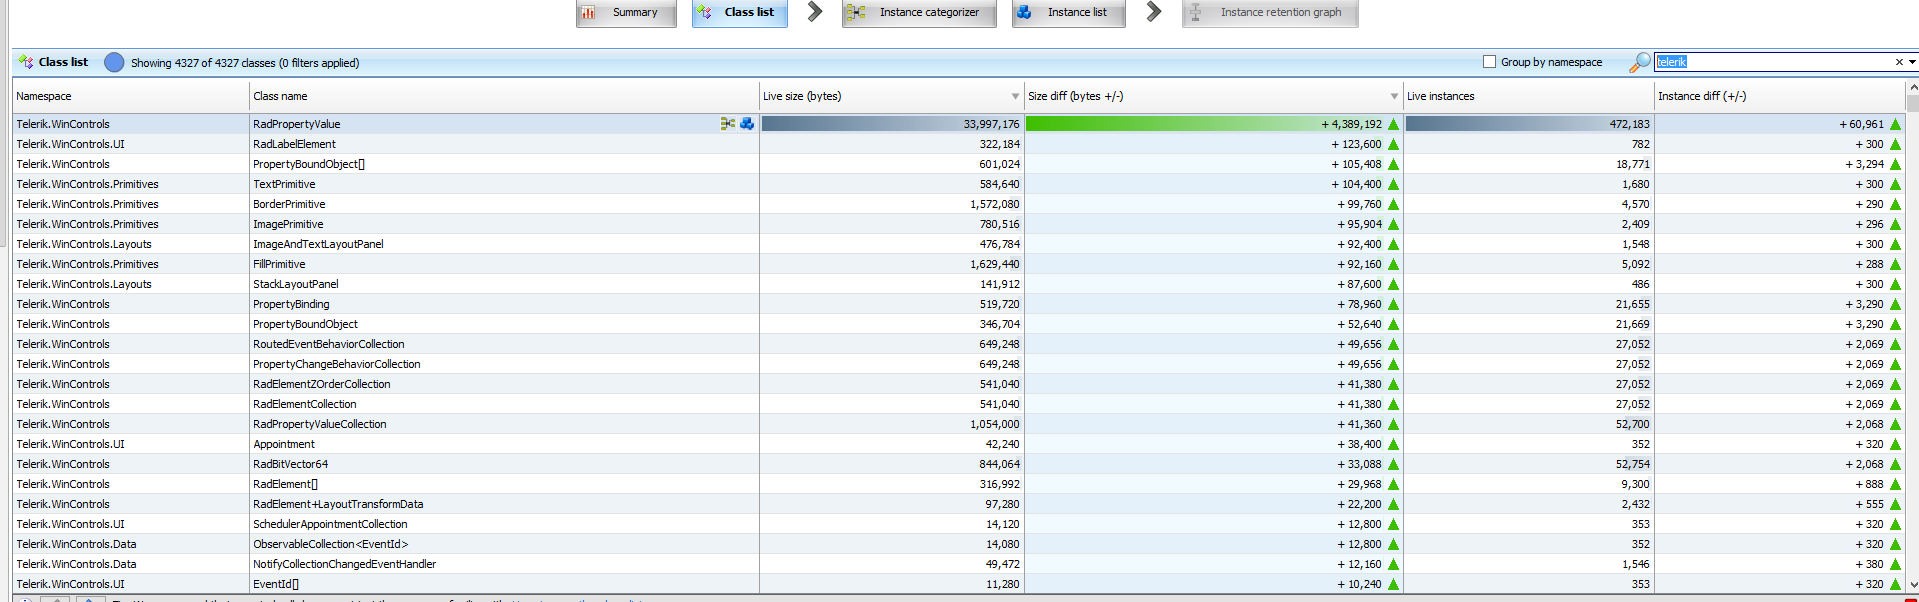
Task: Click the Telerik.WinControls.Layouts namespace of StackLayoutPanel
Action: (x=84, y=284)
